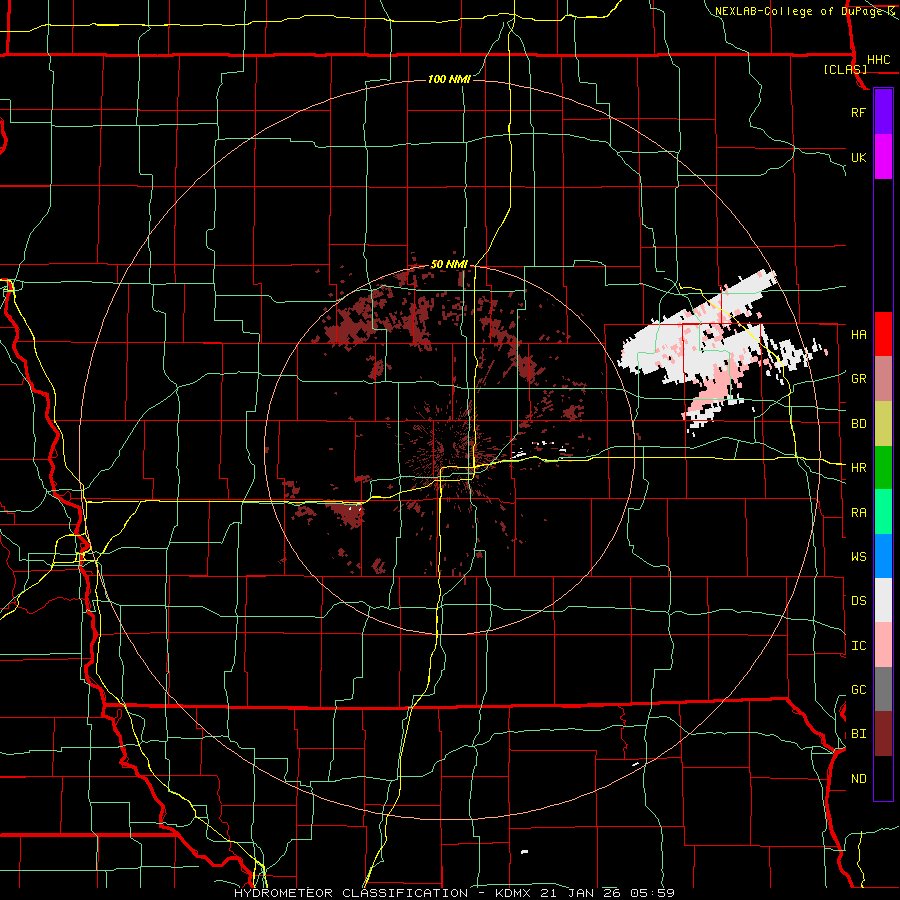This screenshot has height=900, width=900.
Task: Click the magenta UK legend color swatch
Action: tap(883, 156)
